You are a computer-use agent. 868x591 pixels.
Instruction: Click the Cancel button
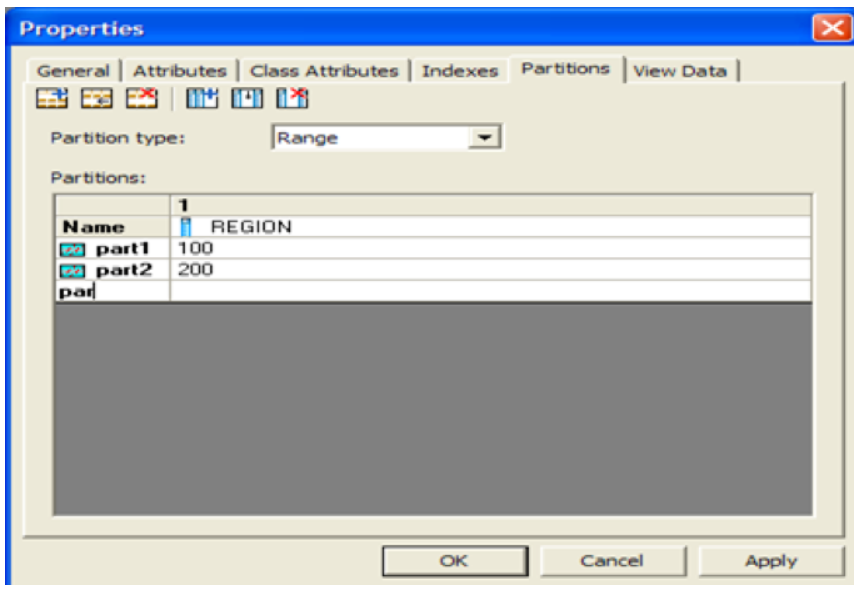point(612,561)
